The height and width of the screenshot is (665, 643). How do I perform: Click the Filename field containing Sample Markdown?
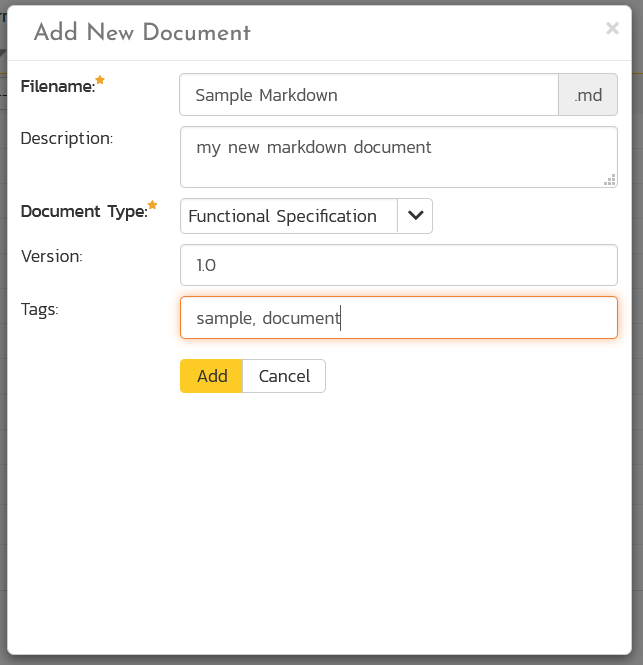368,96
